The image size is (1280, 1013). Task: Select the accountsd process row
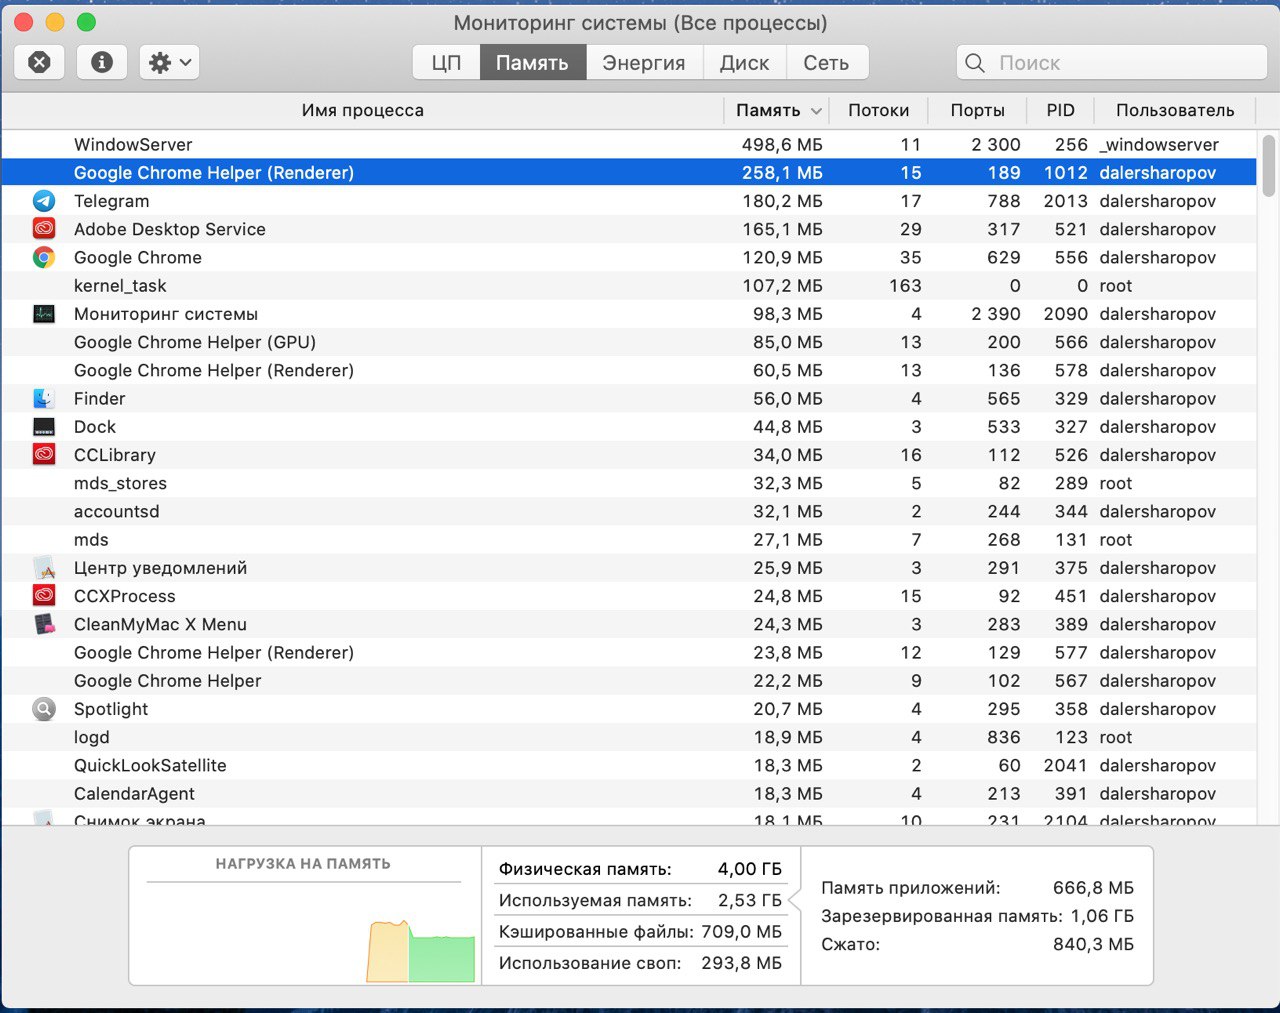(629, 511)
